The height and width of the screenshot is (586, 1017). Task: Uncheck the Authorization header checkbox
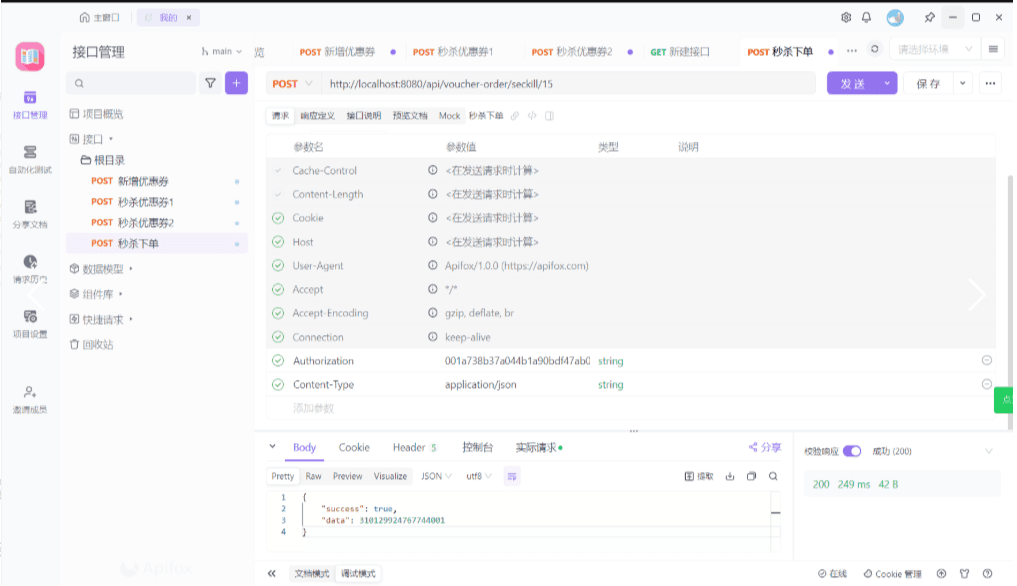coord(278,361)
